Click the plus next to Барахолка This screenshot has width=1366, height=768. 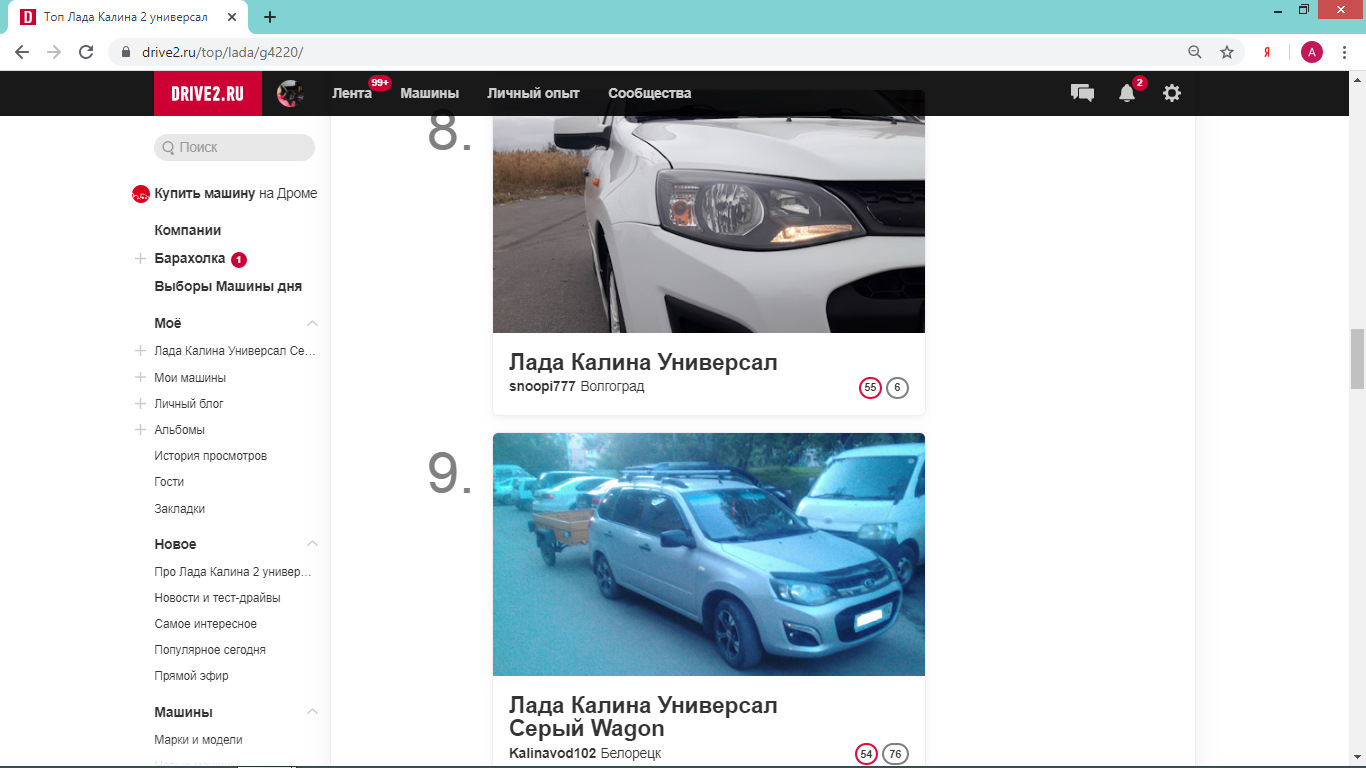pyautogui.click(x=140, y=259)
